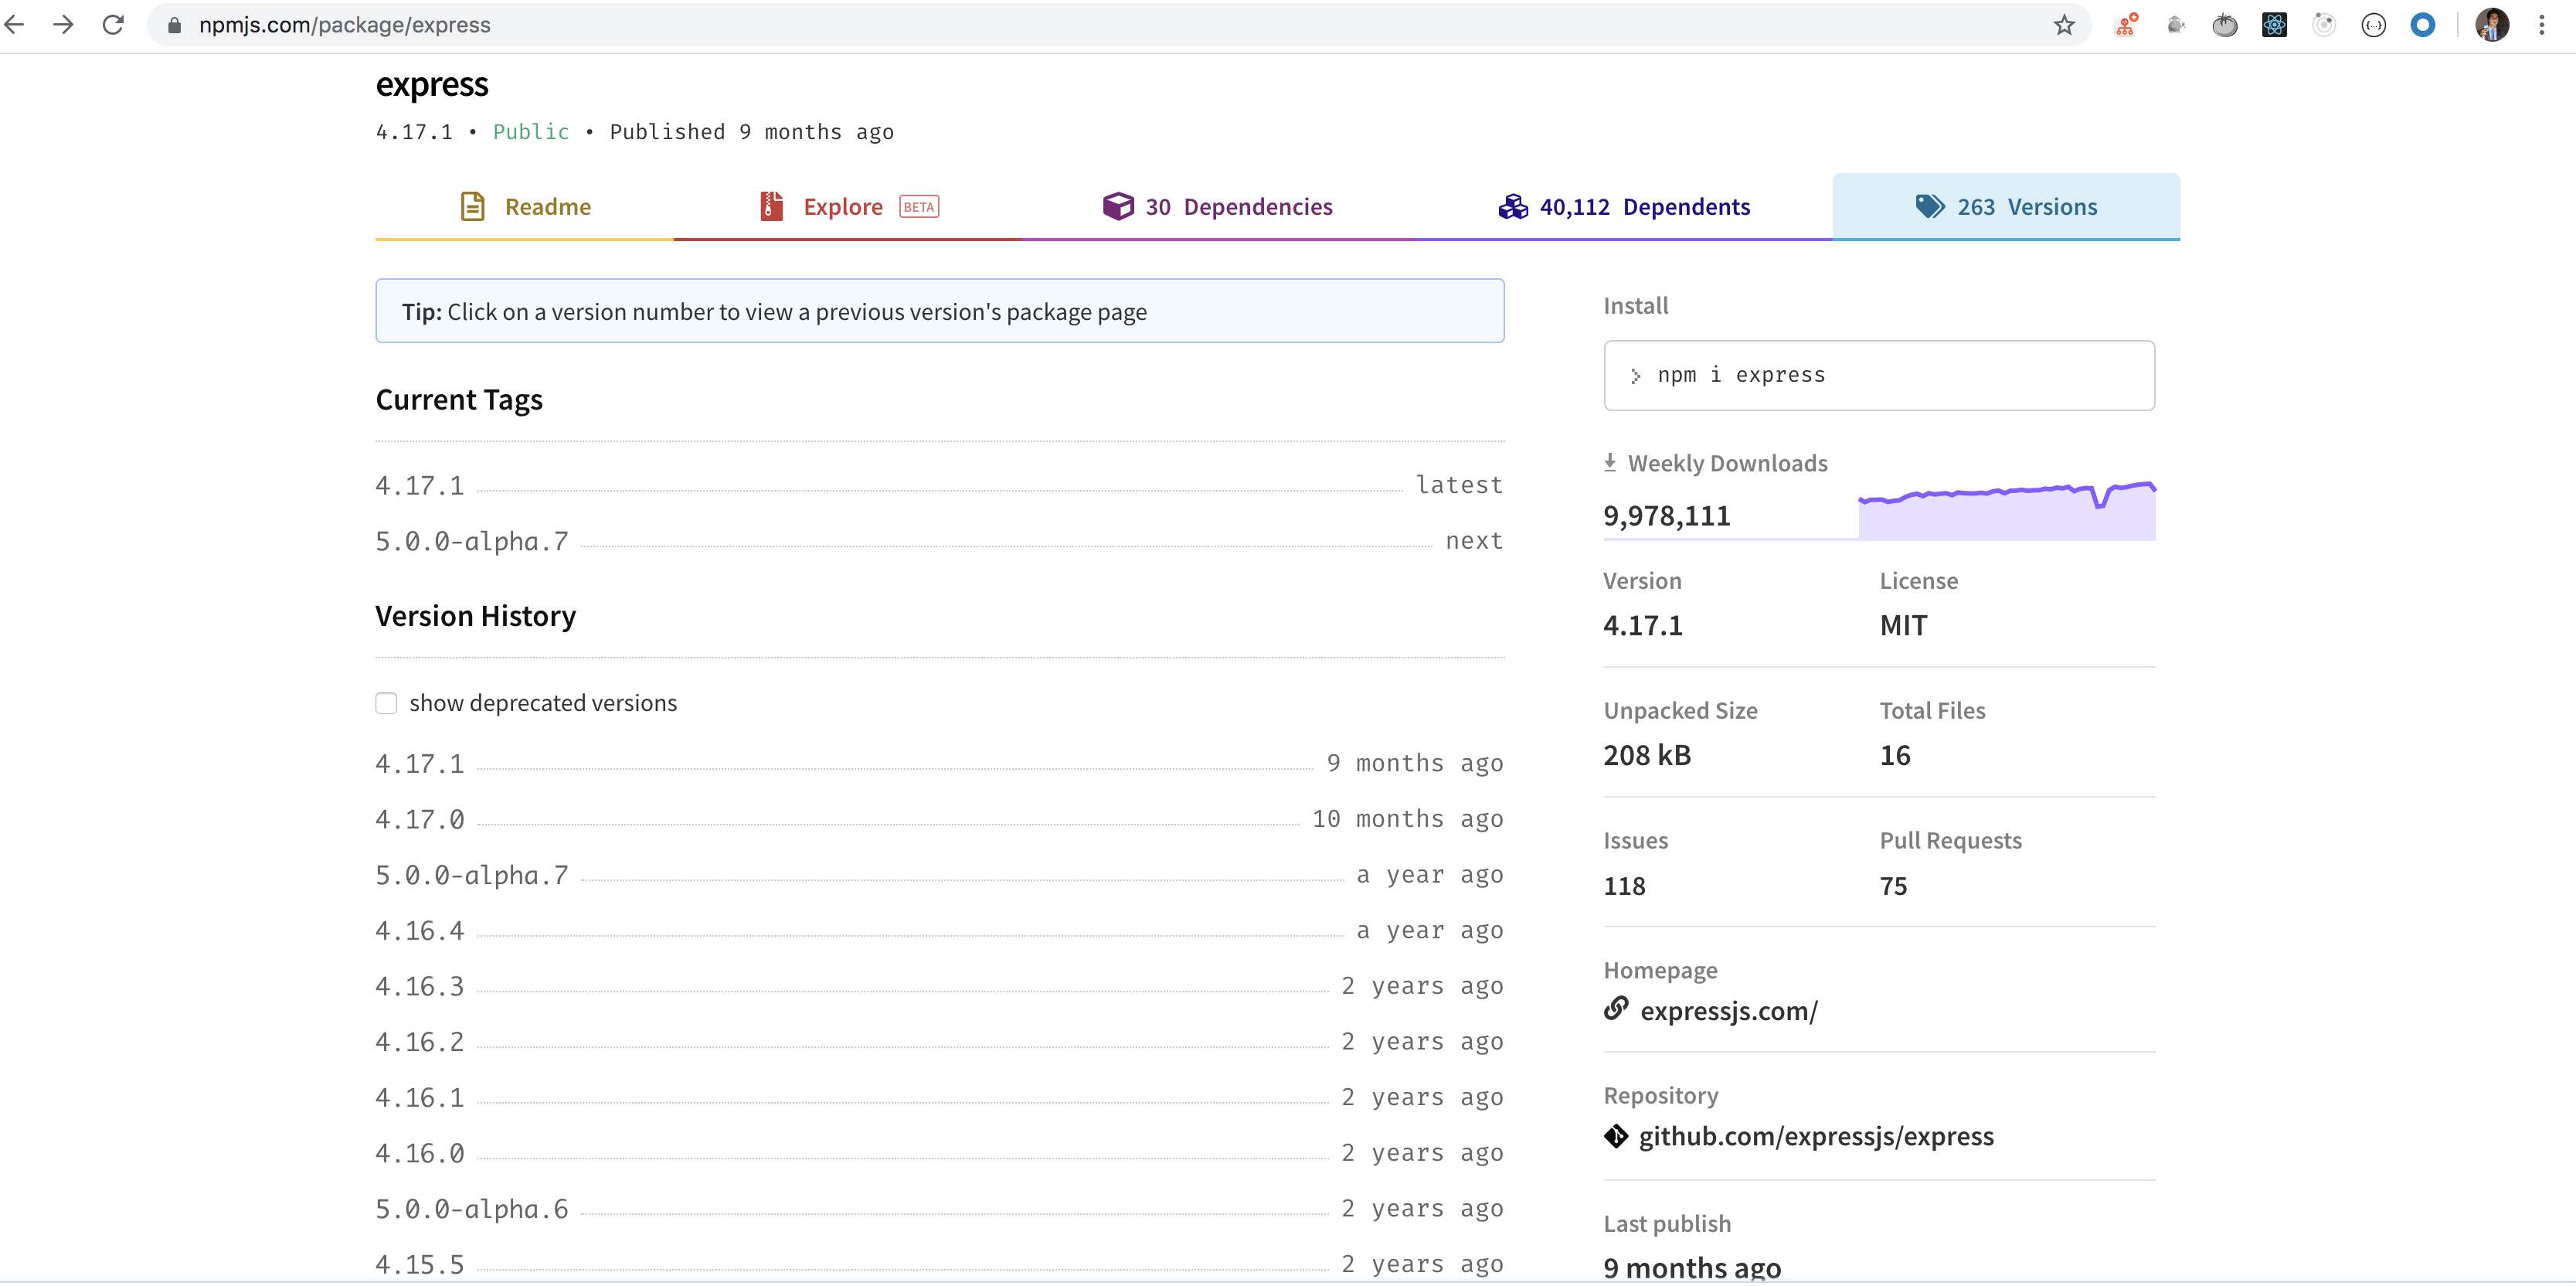This screenshot has height=1286, width=2576.
Task: Click the user profile avatar
Action: click(x=2491, y=25)
